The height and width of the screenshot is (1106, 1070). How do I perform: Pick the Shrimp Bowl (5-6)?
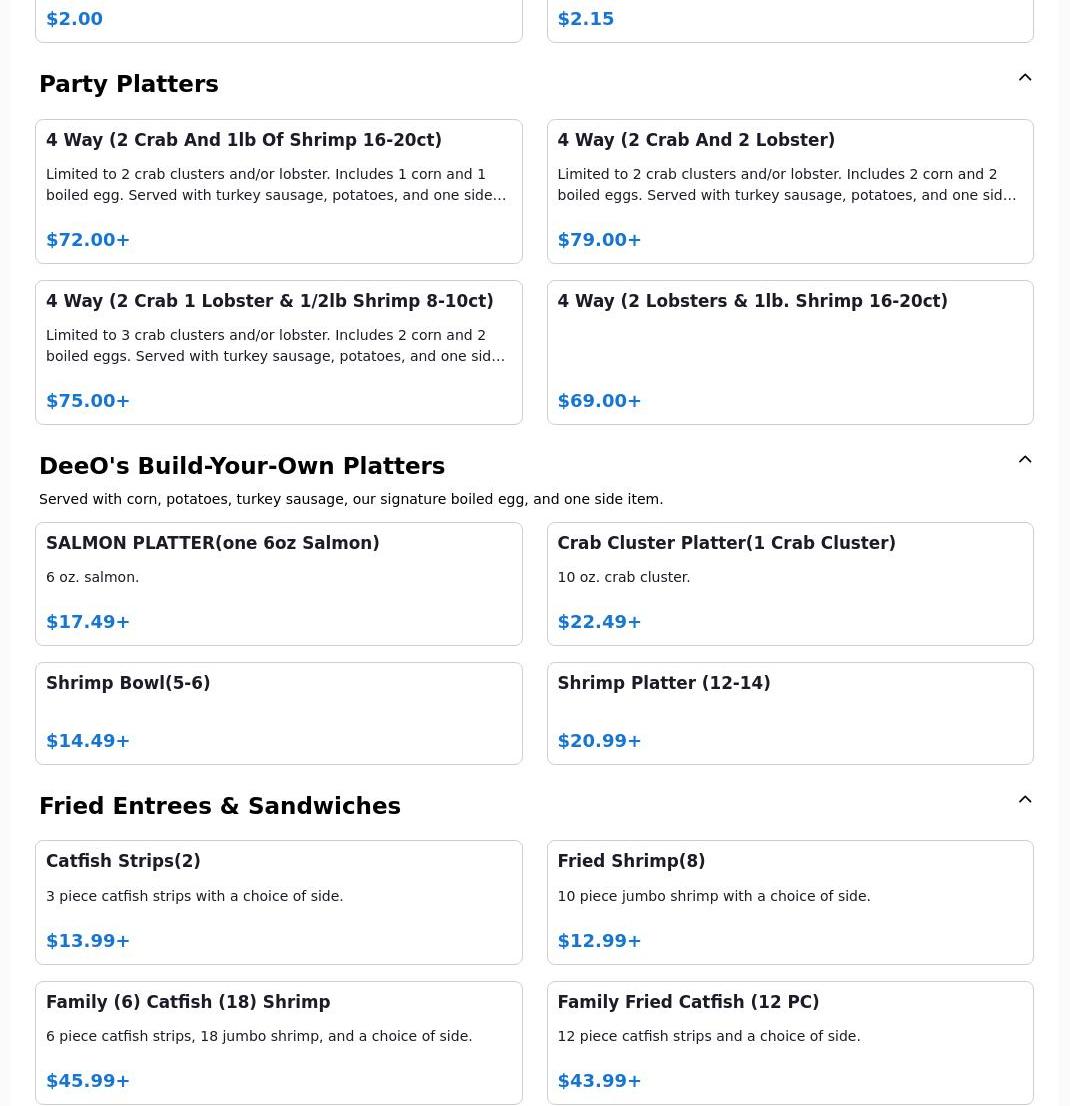pyautogui.click(x=278, y=713)
